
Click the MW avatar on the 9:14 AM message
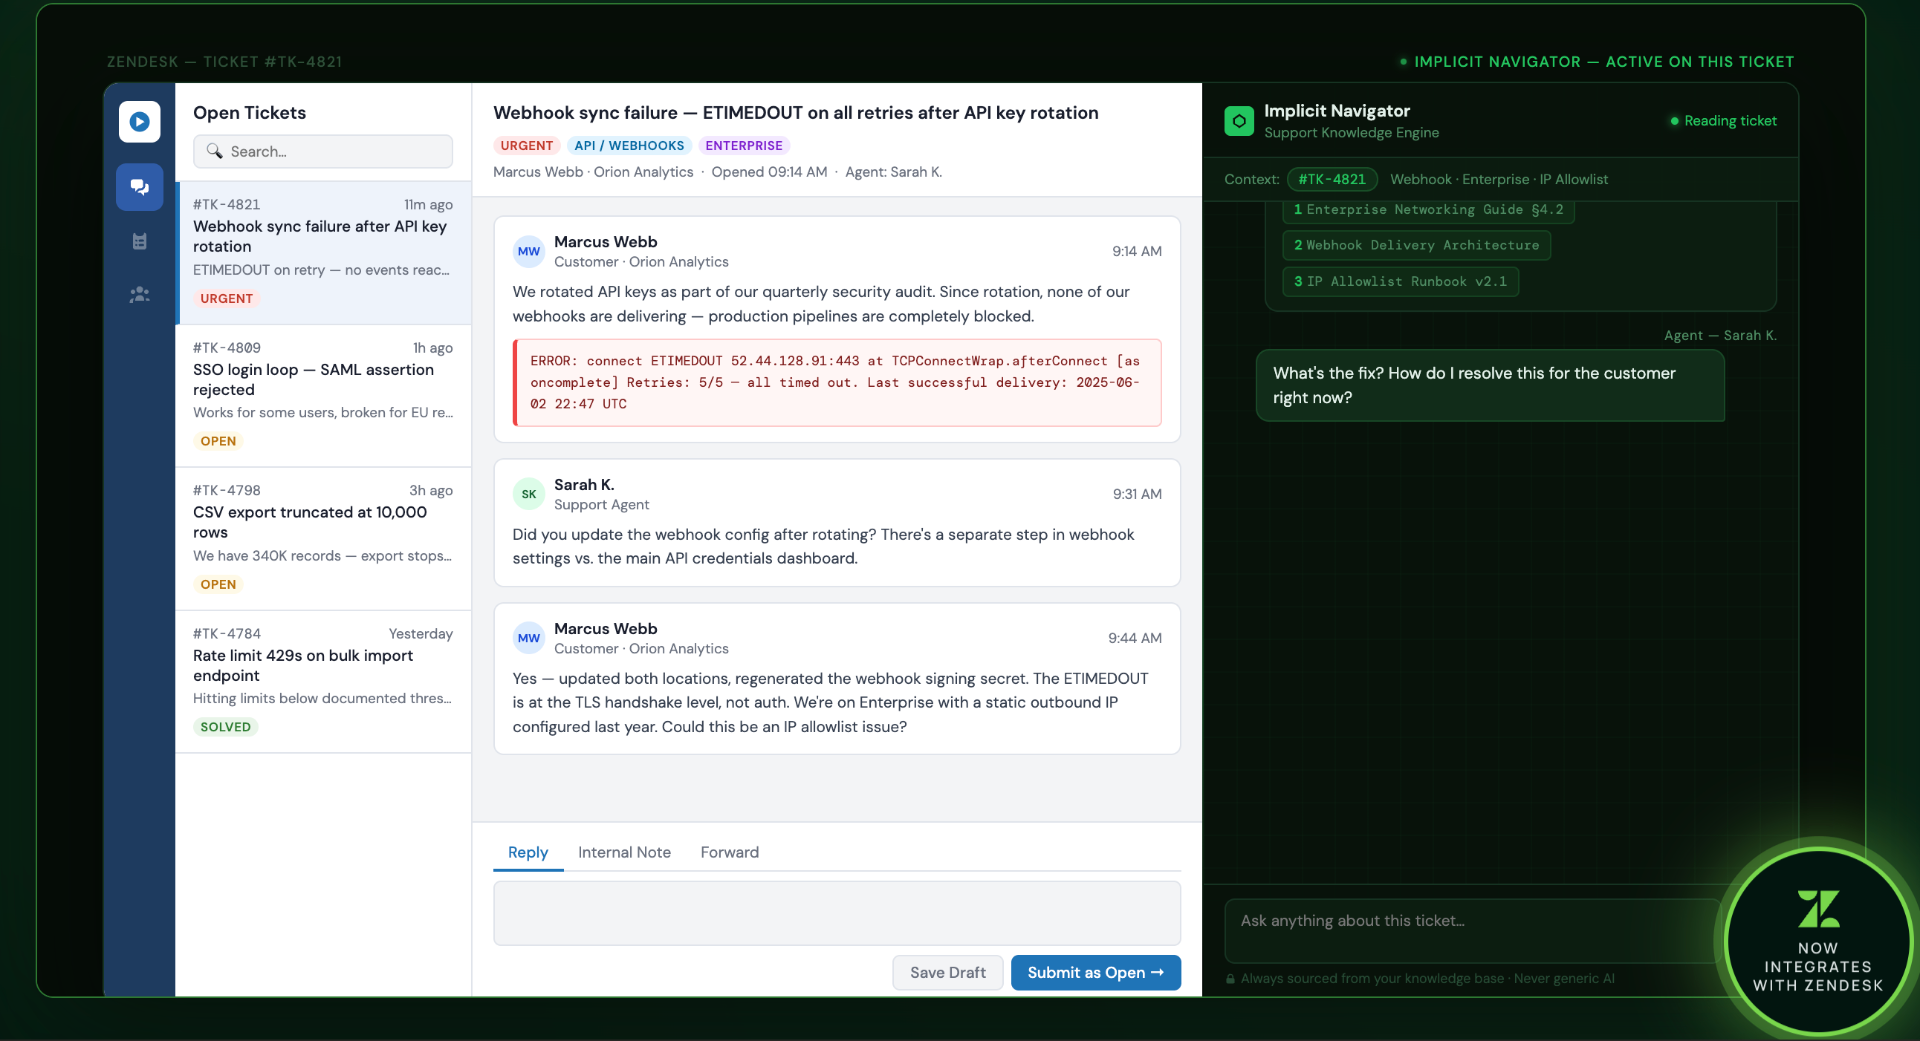tap(529, 251)
